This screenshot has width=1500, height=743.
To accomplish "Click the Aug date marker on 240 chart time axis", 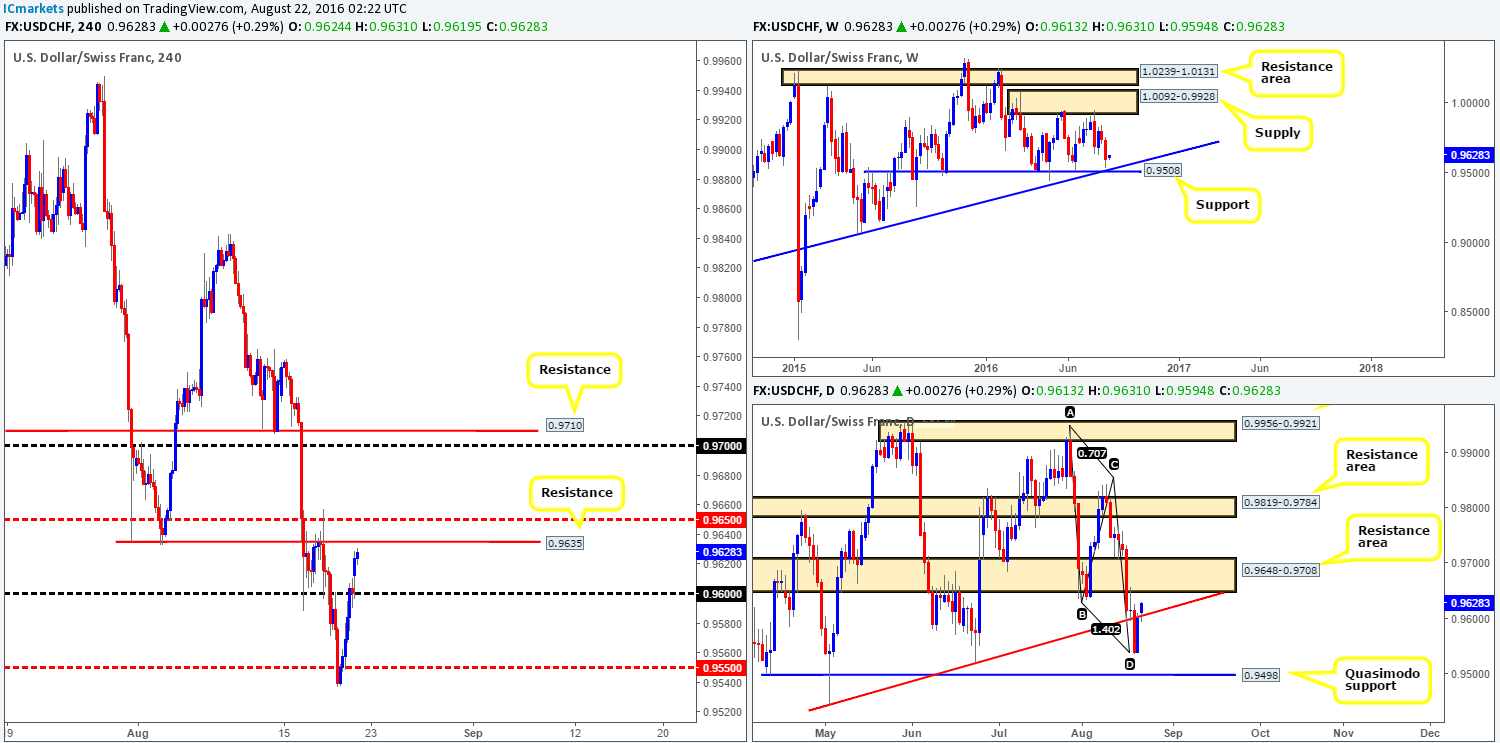I will [137, 731].
